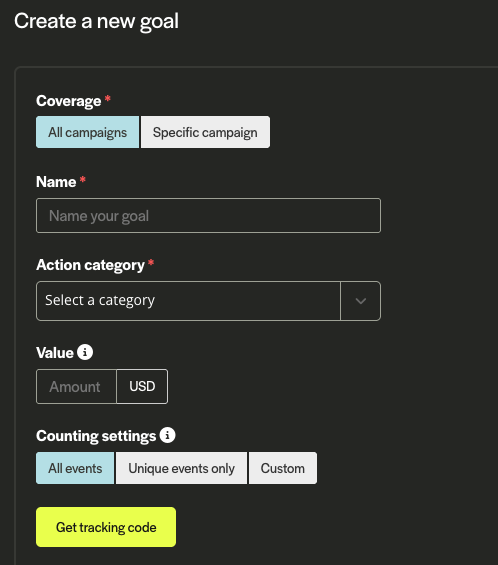
Task: Focus the Amount value field
Action: coord(76,387)
